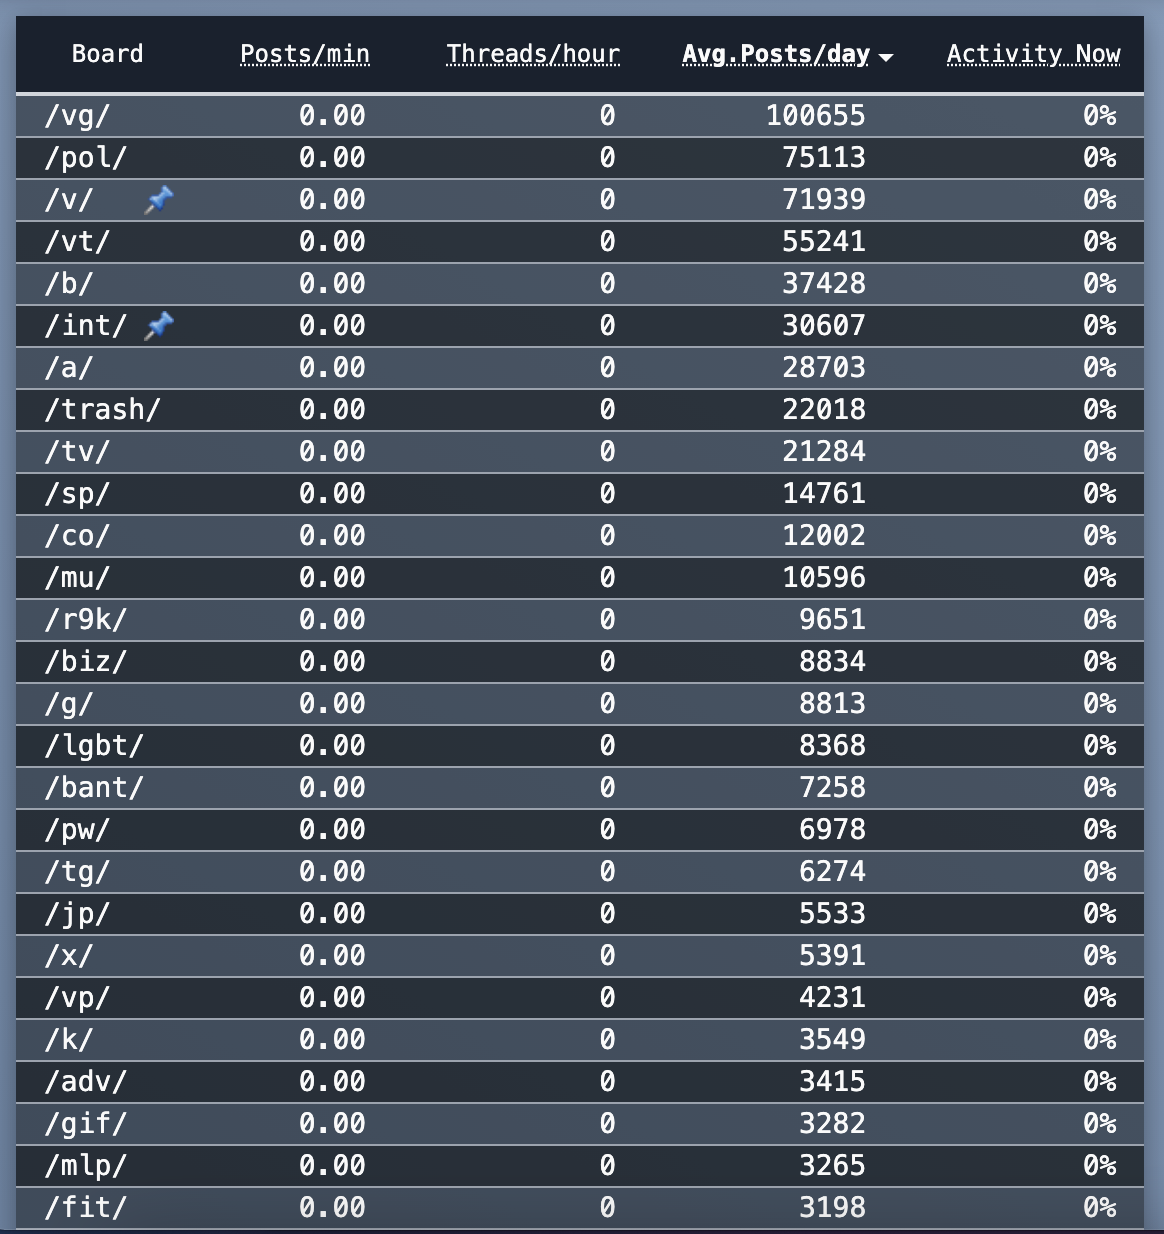Select the /fit/ board row
The image size is (1164, 1234).
click(580, 1208)
